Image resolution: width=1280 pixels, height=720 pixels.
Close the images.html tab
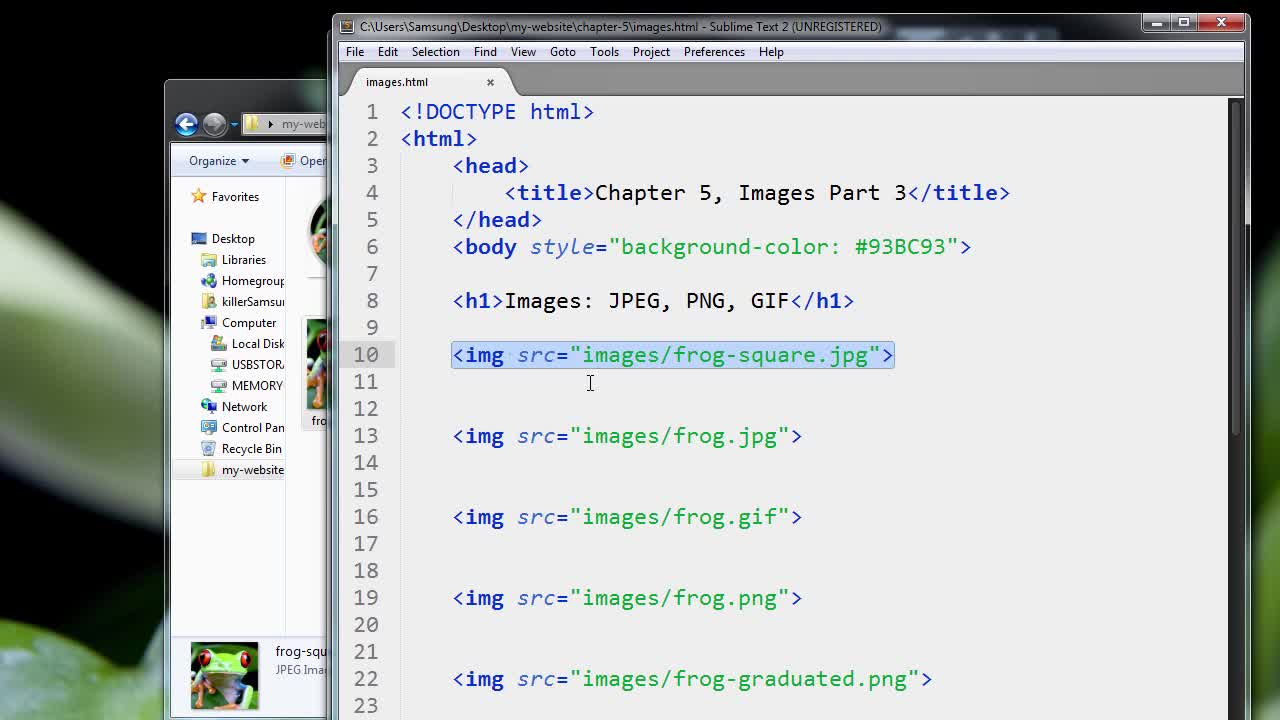(490, 82)
